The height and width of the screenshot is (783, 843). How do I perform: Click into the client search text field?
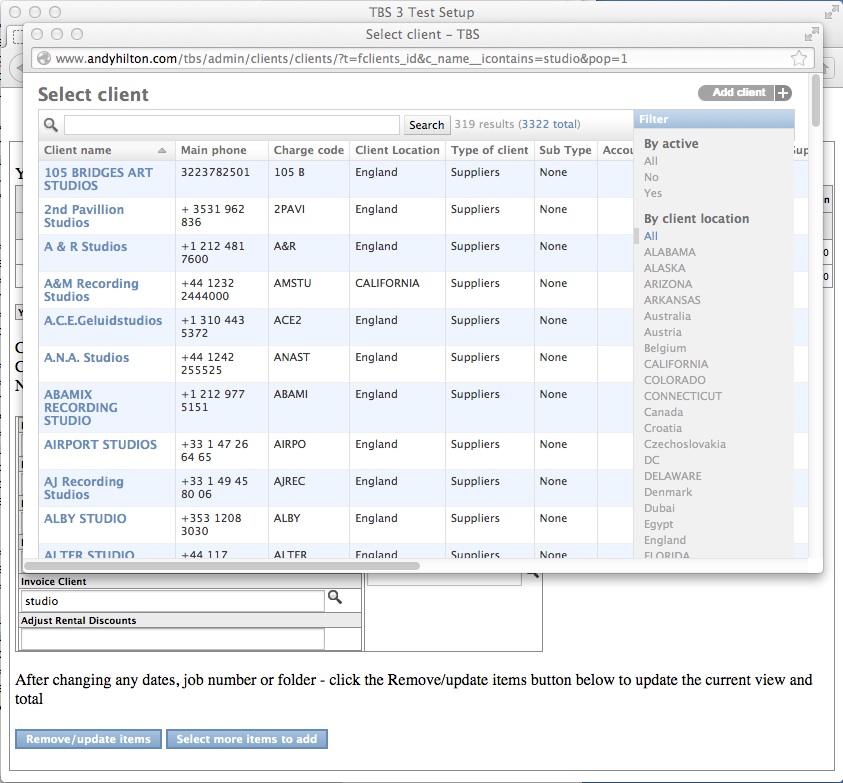pyautogui.click(x=232, y=125)
